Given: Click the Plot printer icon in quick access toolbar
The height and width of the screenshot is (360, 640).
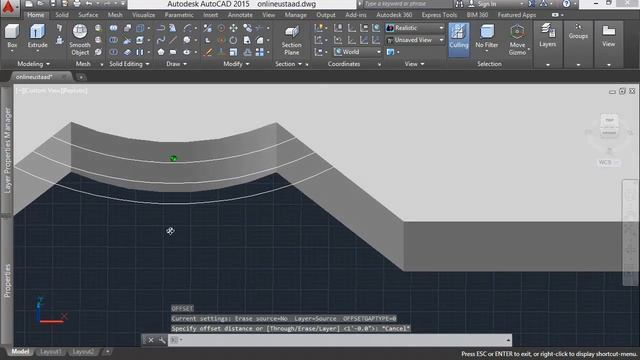Looking at the screenshot, I should [x=77, y=4].
